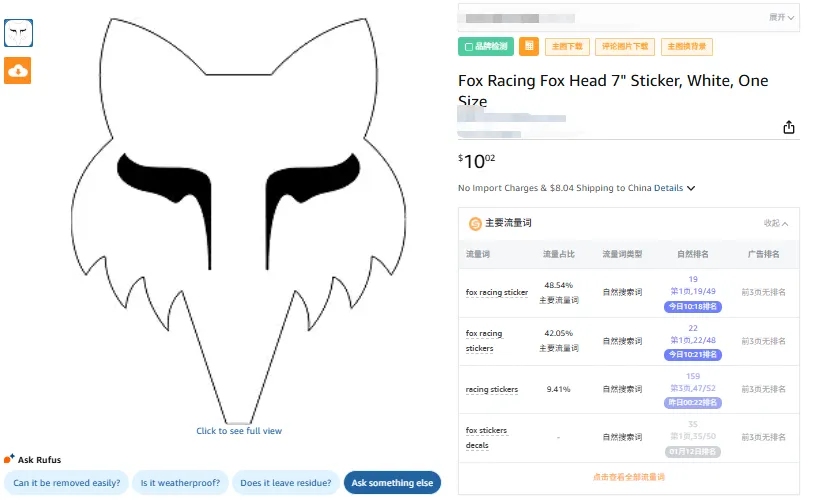
Task: Expand the 展开 dropdown at top
Action: coord(782,17)
